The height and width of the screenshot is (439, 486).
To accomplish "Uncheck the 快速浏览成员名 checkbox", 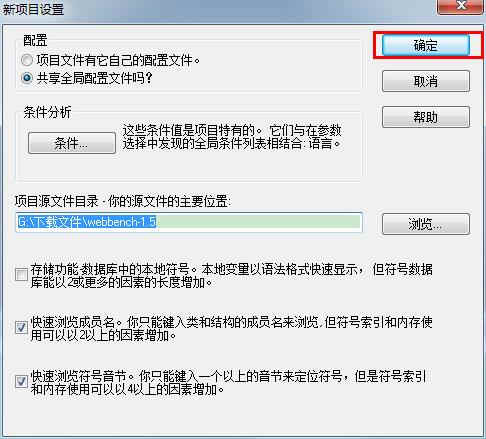I will click(x=21, y=328).
